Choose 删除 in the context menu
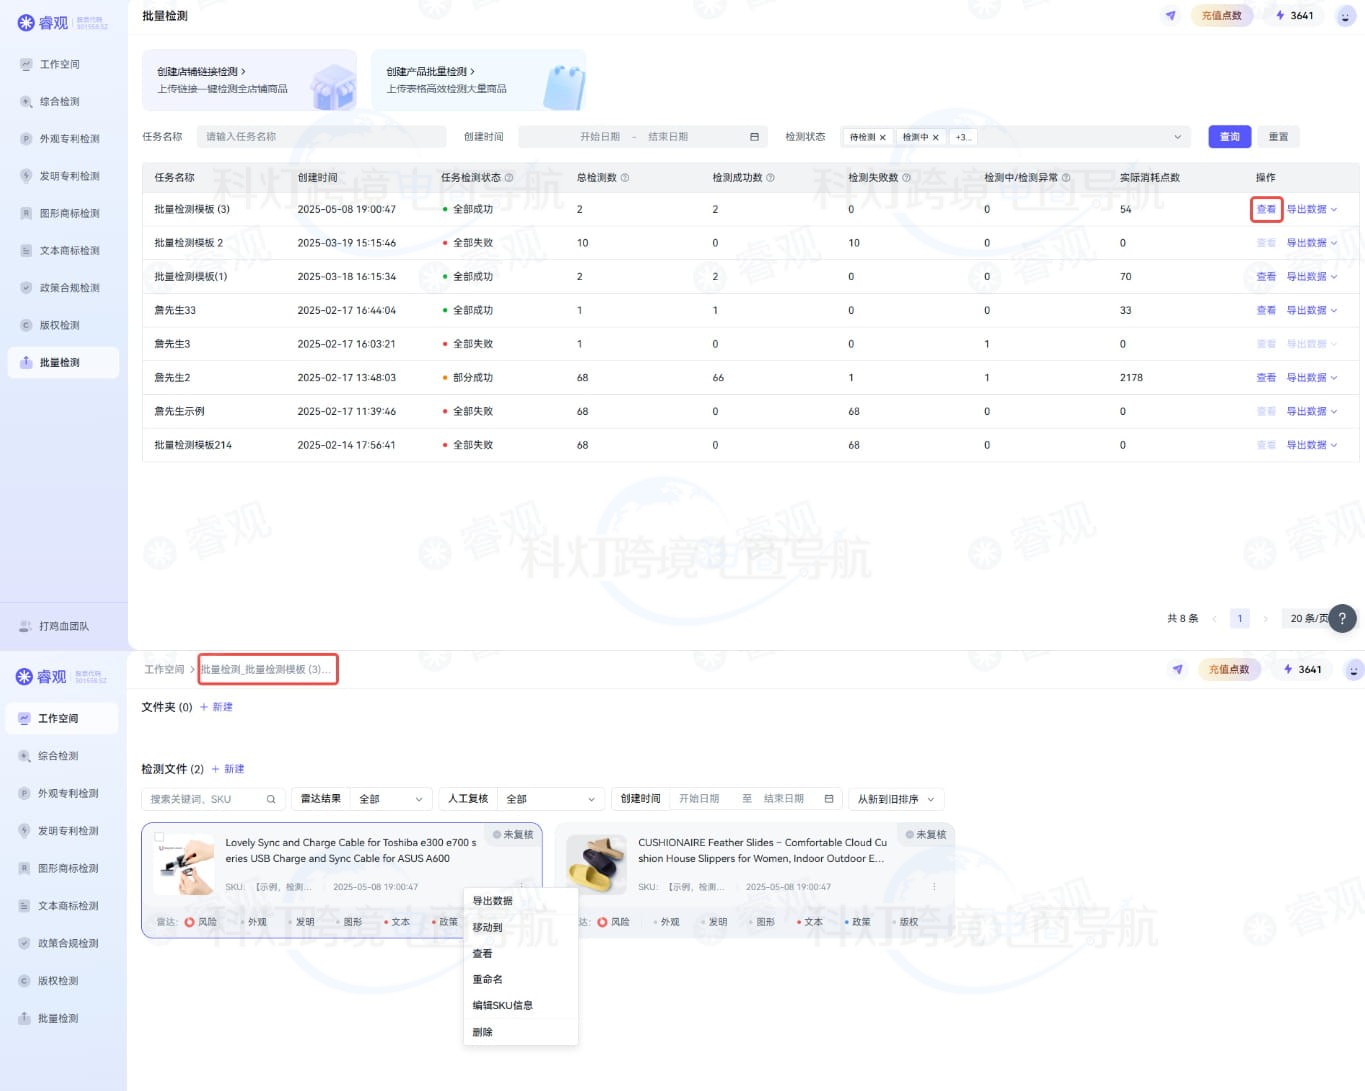Image resolution: width=1365 pixels, height=1091 pixels. [482, 1032]
